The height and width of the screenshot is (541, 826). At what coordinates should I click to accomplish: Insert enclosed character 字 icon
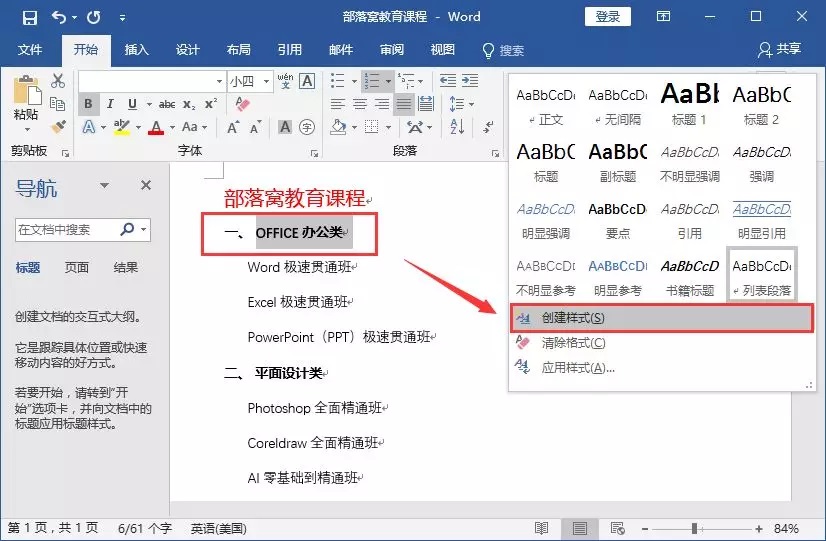307,127
